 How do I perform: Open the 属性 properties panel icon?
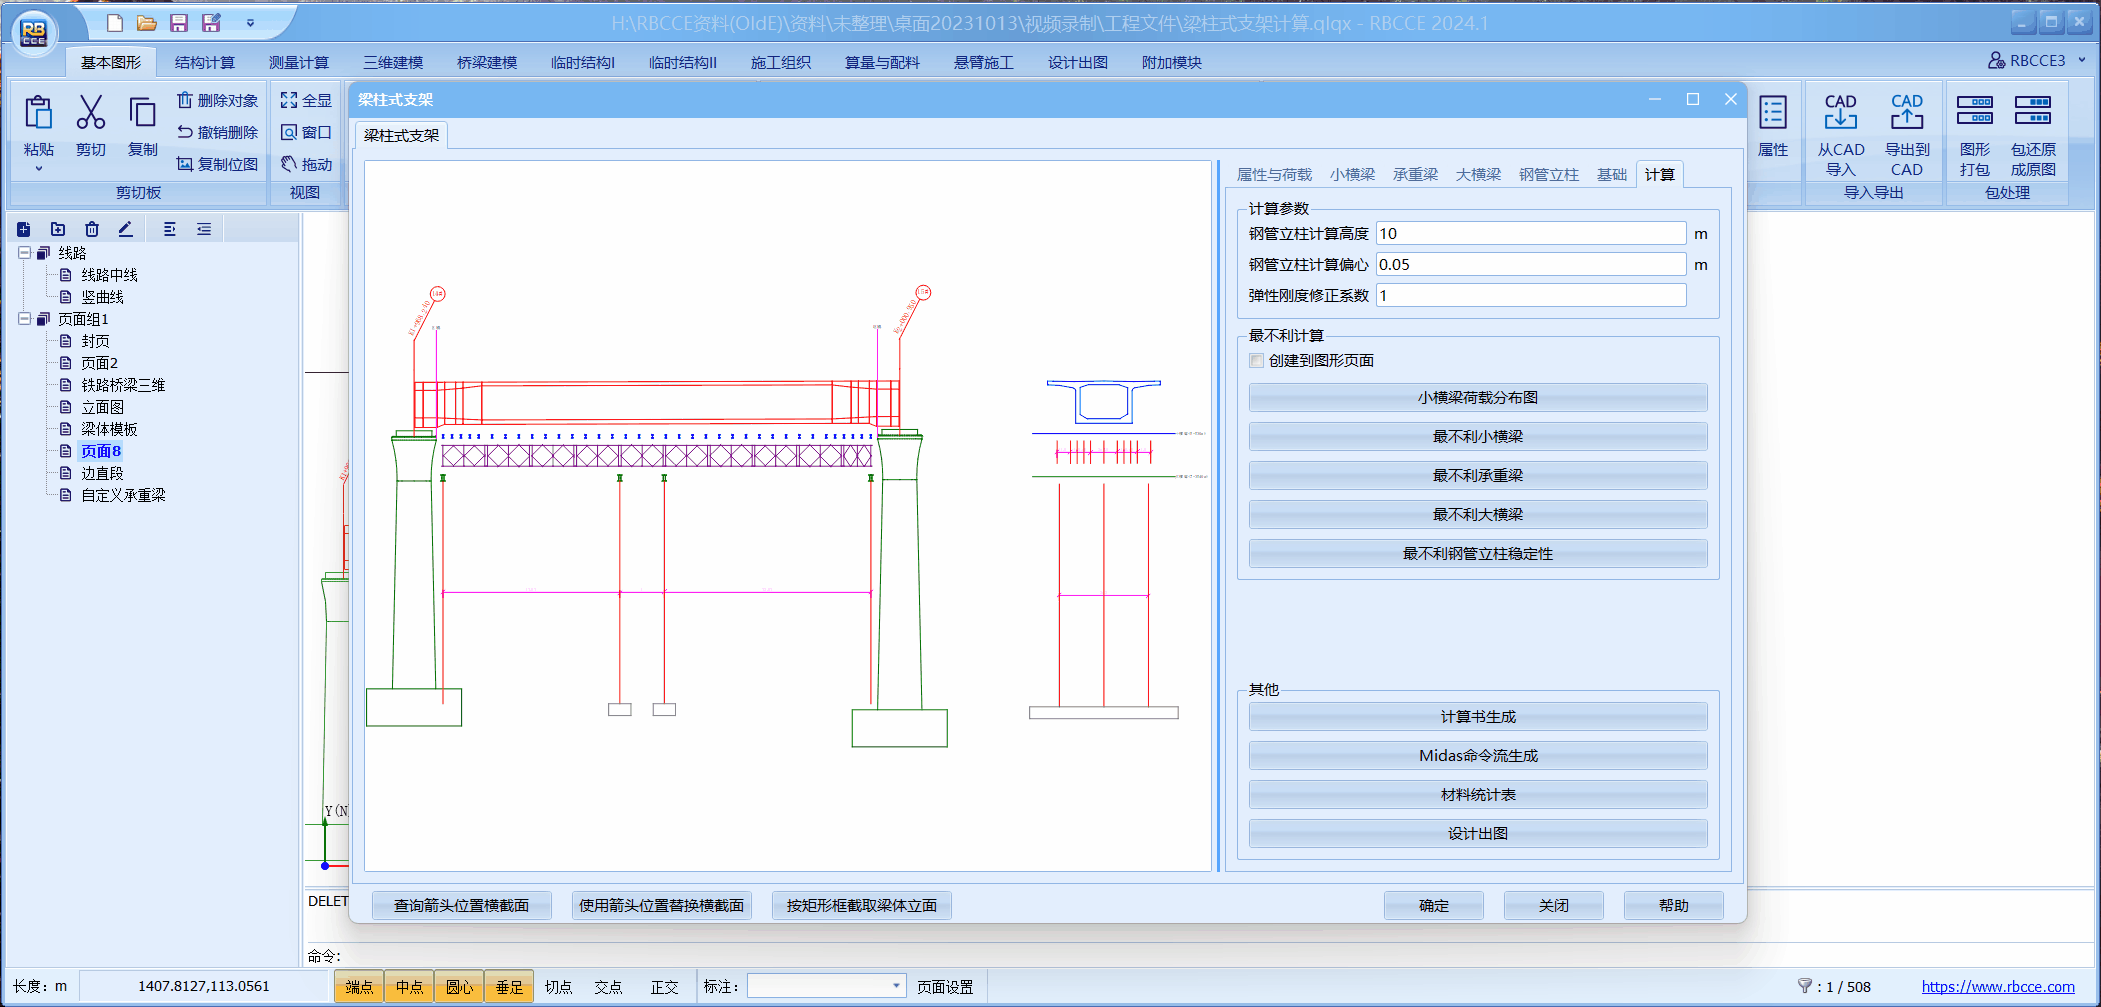(x=1772, y=114)
